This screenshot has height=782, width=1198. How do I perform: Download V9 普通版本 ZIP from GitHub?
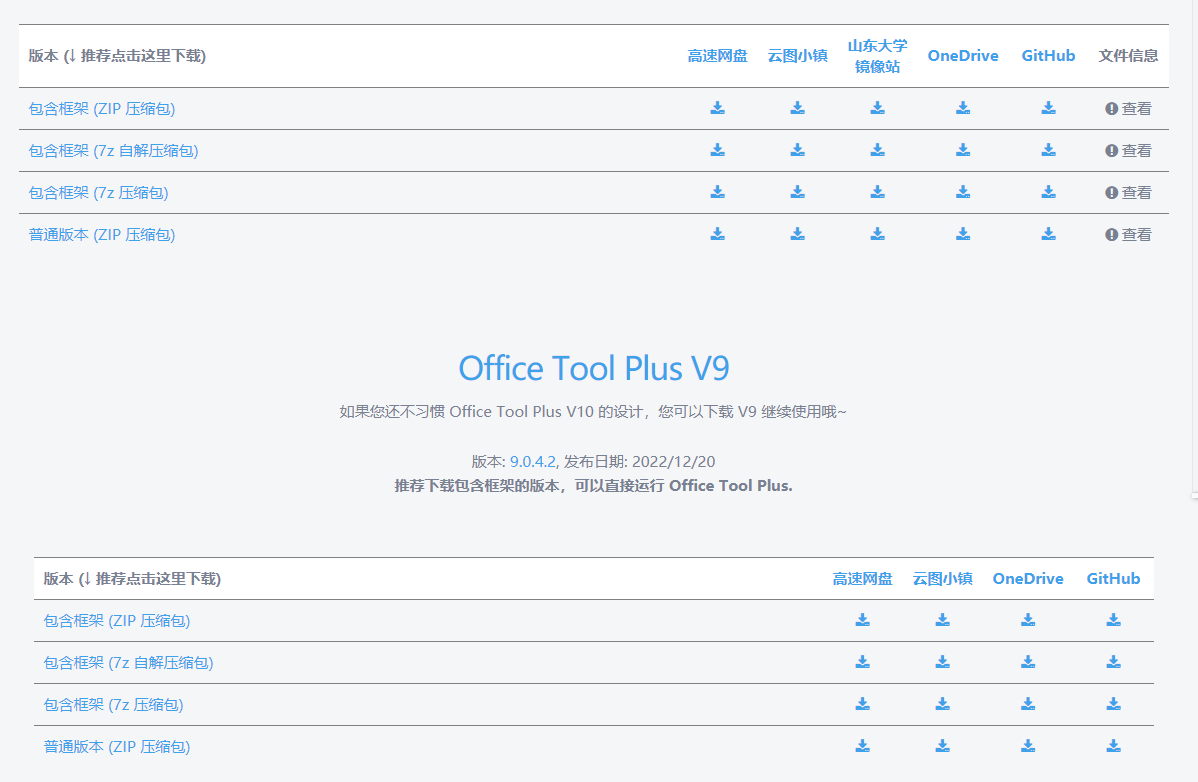coord(1114,746)
